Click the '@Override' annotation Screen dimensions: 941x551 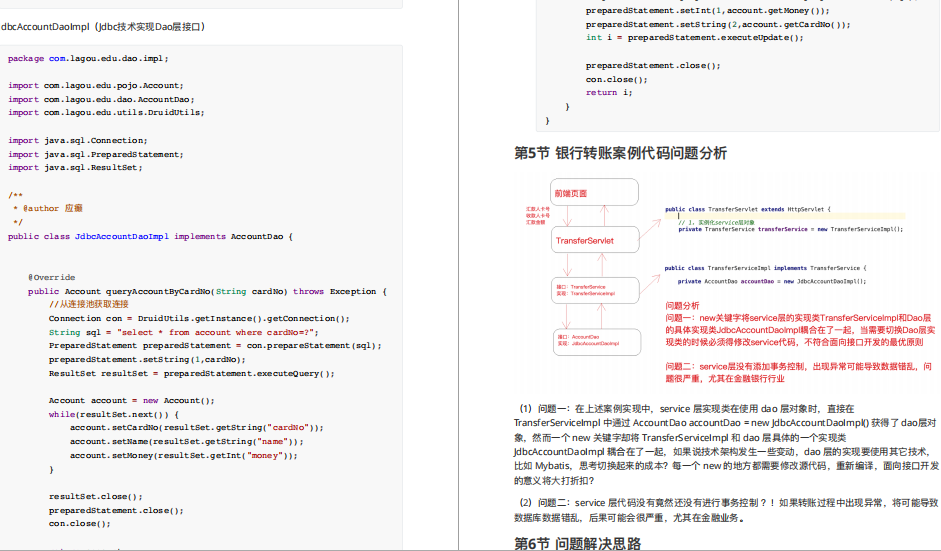(x=52, y=277)
